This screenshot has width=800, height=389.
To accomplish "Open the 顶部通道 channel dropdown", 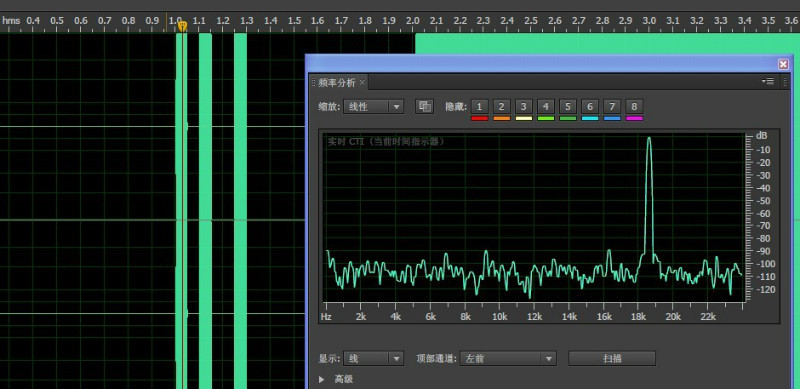I will pyautogui.click(x=508, y=358).
